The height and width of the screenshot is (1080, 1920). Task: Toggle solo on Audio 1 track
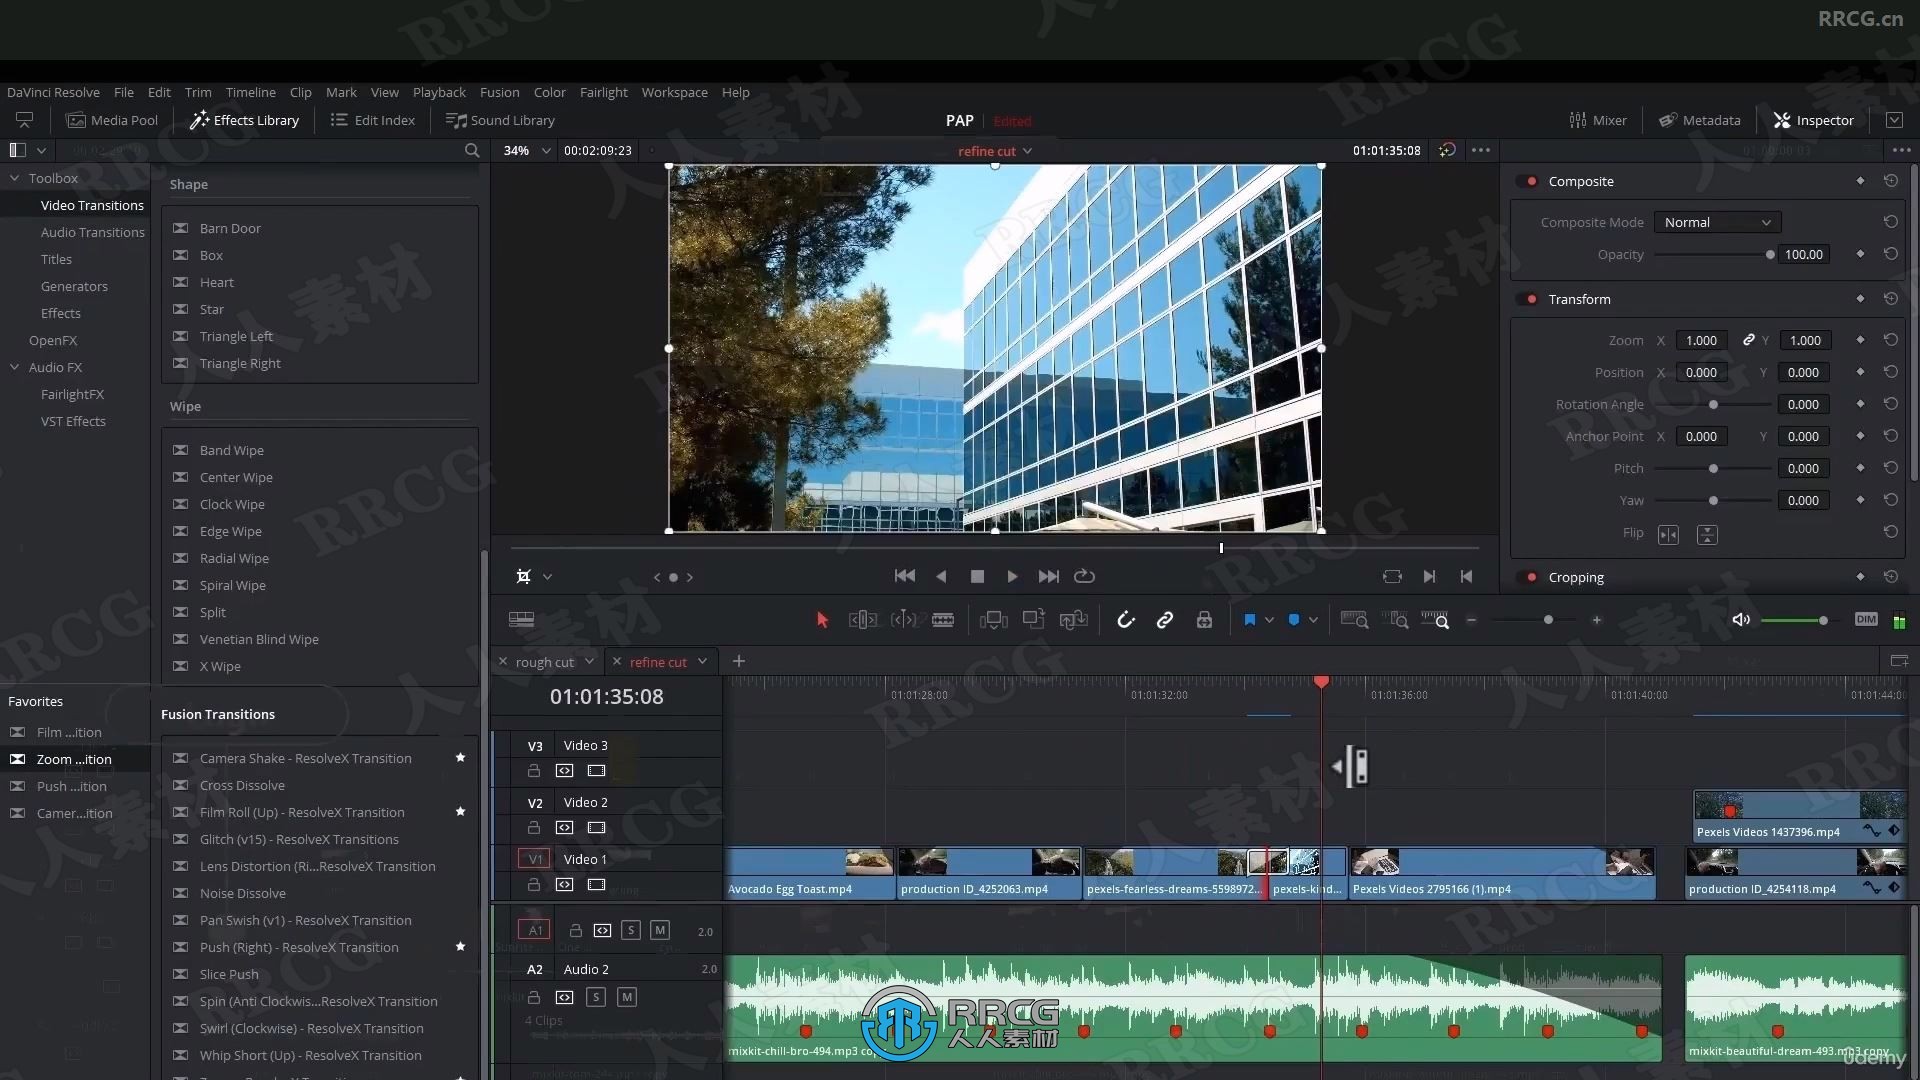click(630, 930)
